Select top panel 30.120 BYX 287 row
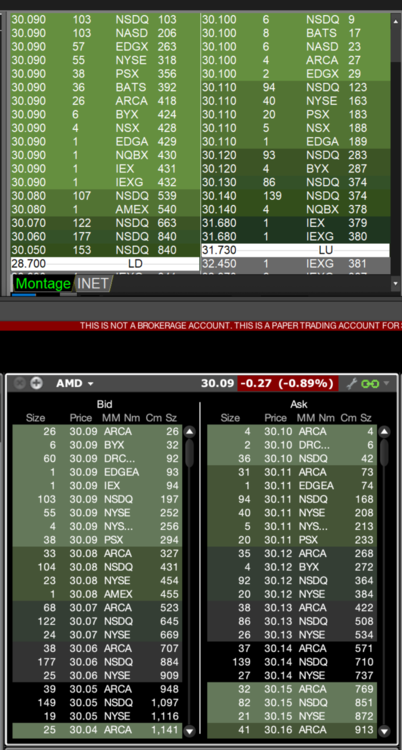 tap(295, 169)
